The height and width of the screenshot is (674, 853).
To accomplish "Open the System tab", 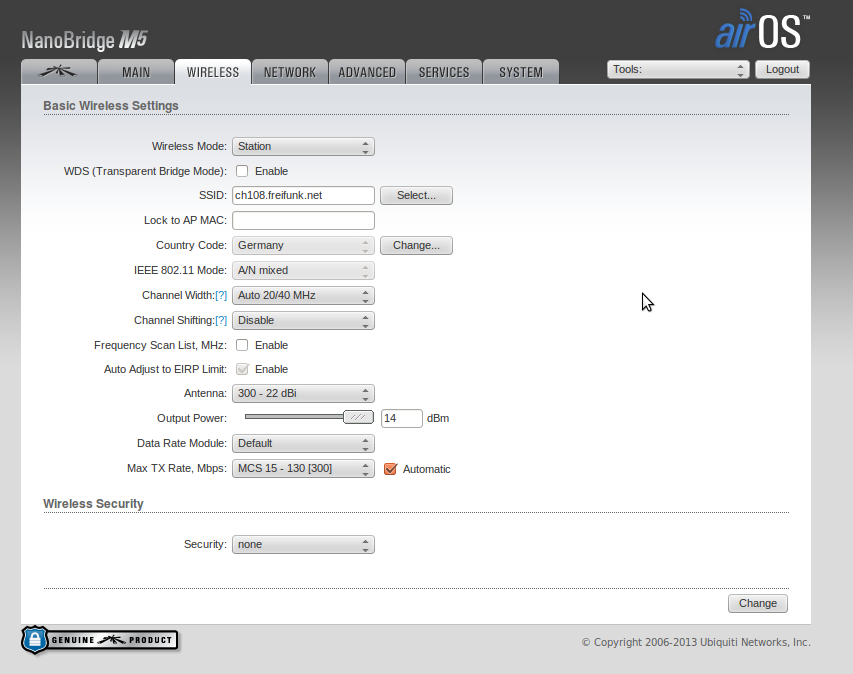I will (521, 72).
